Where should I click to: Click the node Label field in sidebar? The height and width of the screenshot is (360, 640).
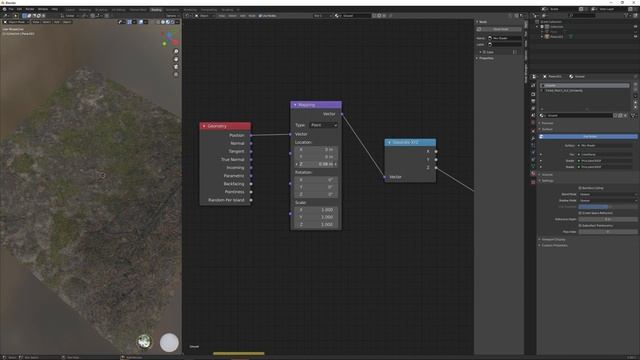click(504, 44)
